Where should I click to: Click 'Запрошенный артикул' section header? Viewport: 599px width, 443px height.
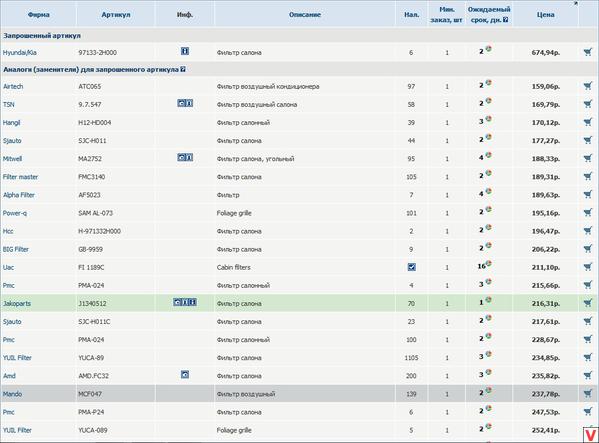click(x=42, y=36)
